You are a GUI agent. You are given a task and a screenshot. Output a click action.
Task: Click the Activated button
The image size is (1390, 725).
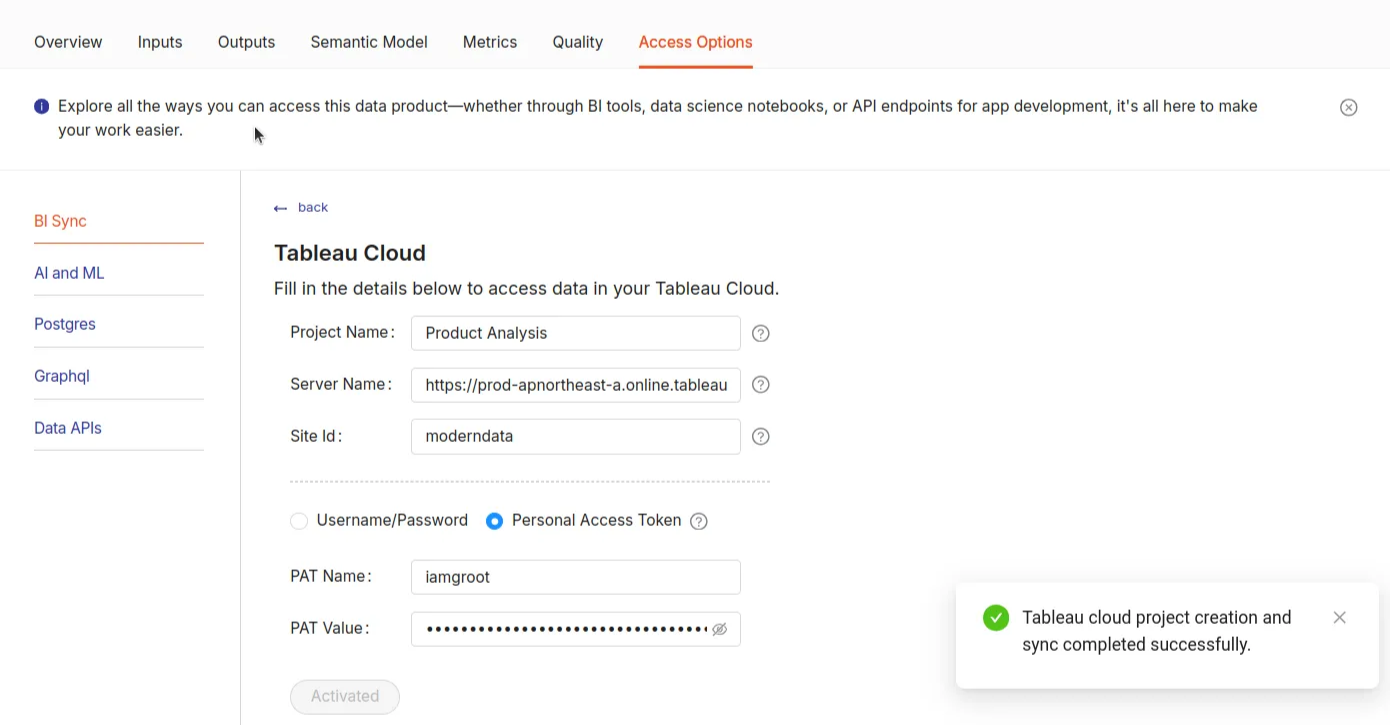click(x=345, y=697)
